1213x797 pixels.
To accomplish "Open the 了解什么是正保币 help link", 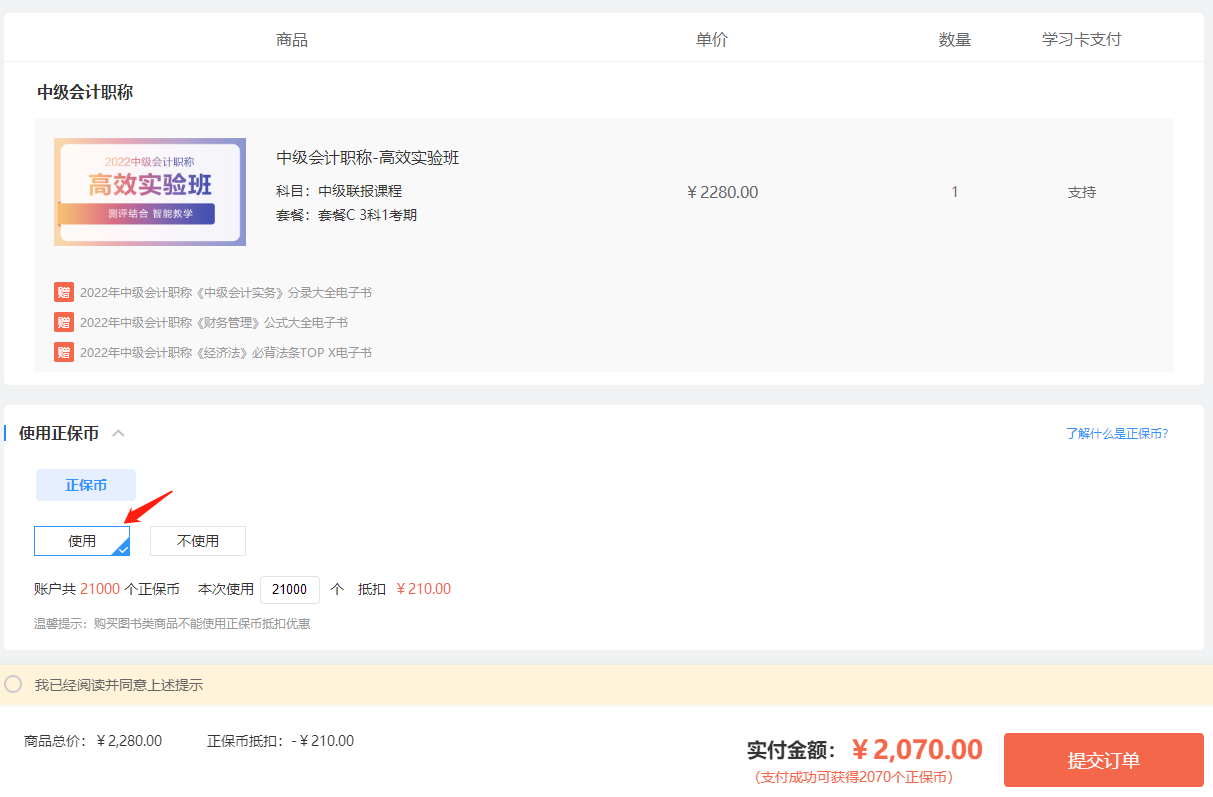I will pos(1118,432).
